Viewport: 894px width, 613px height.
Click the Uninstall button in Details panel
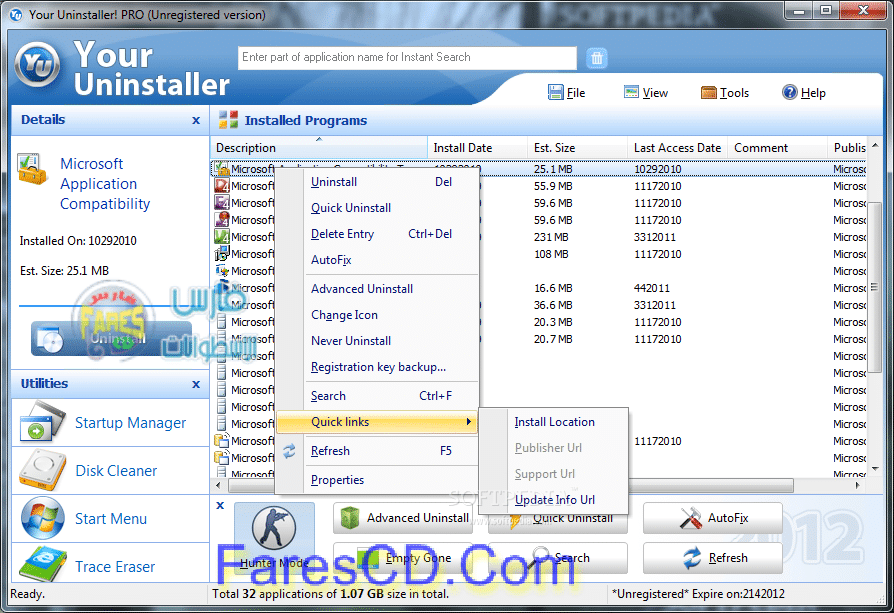tap(111, 339)
